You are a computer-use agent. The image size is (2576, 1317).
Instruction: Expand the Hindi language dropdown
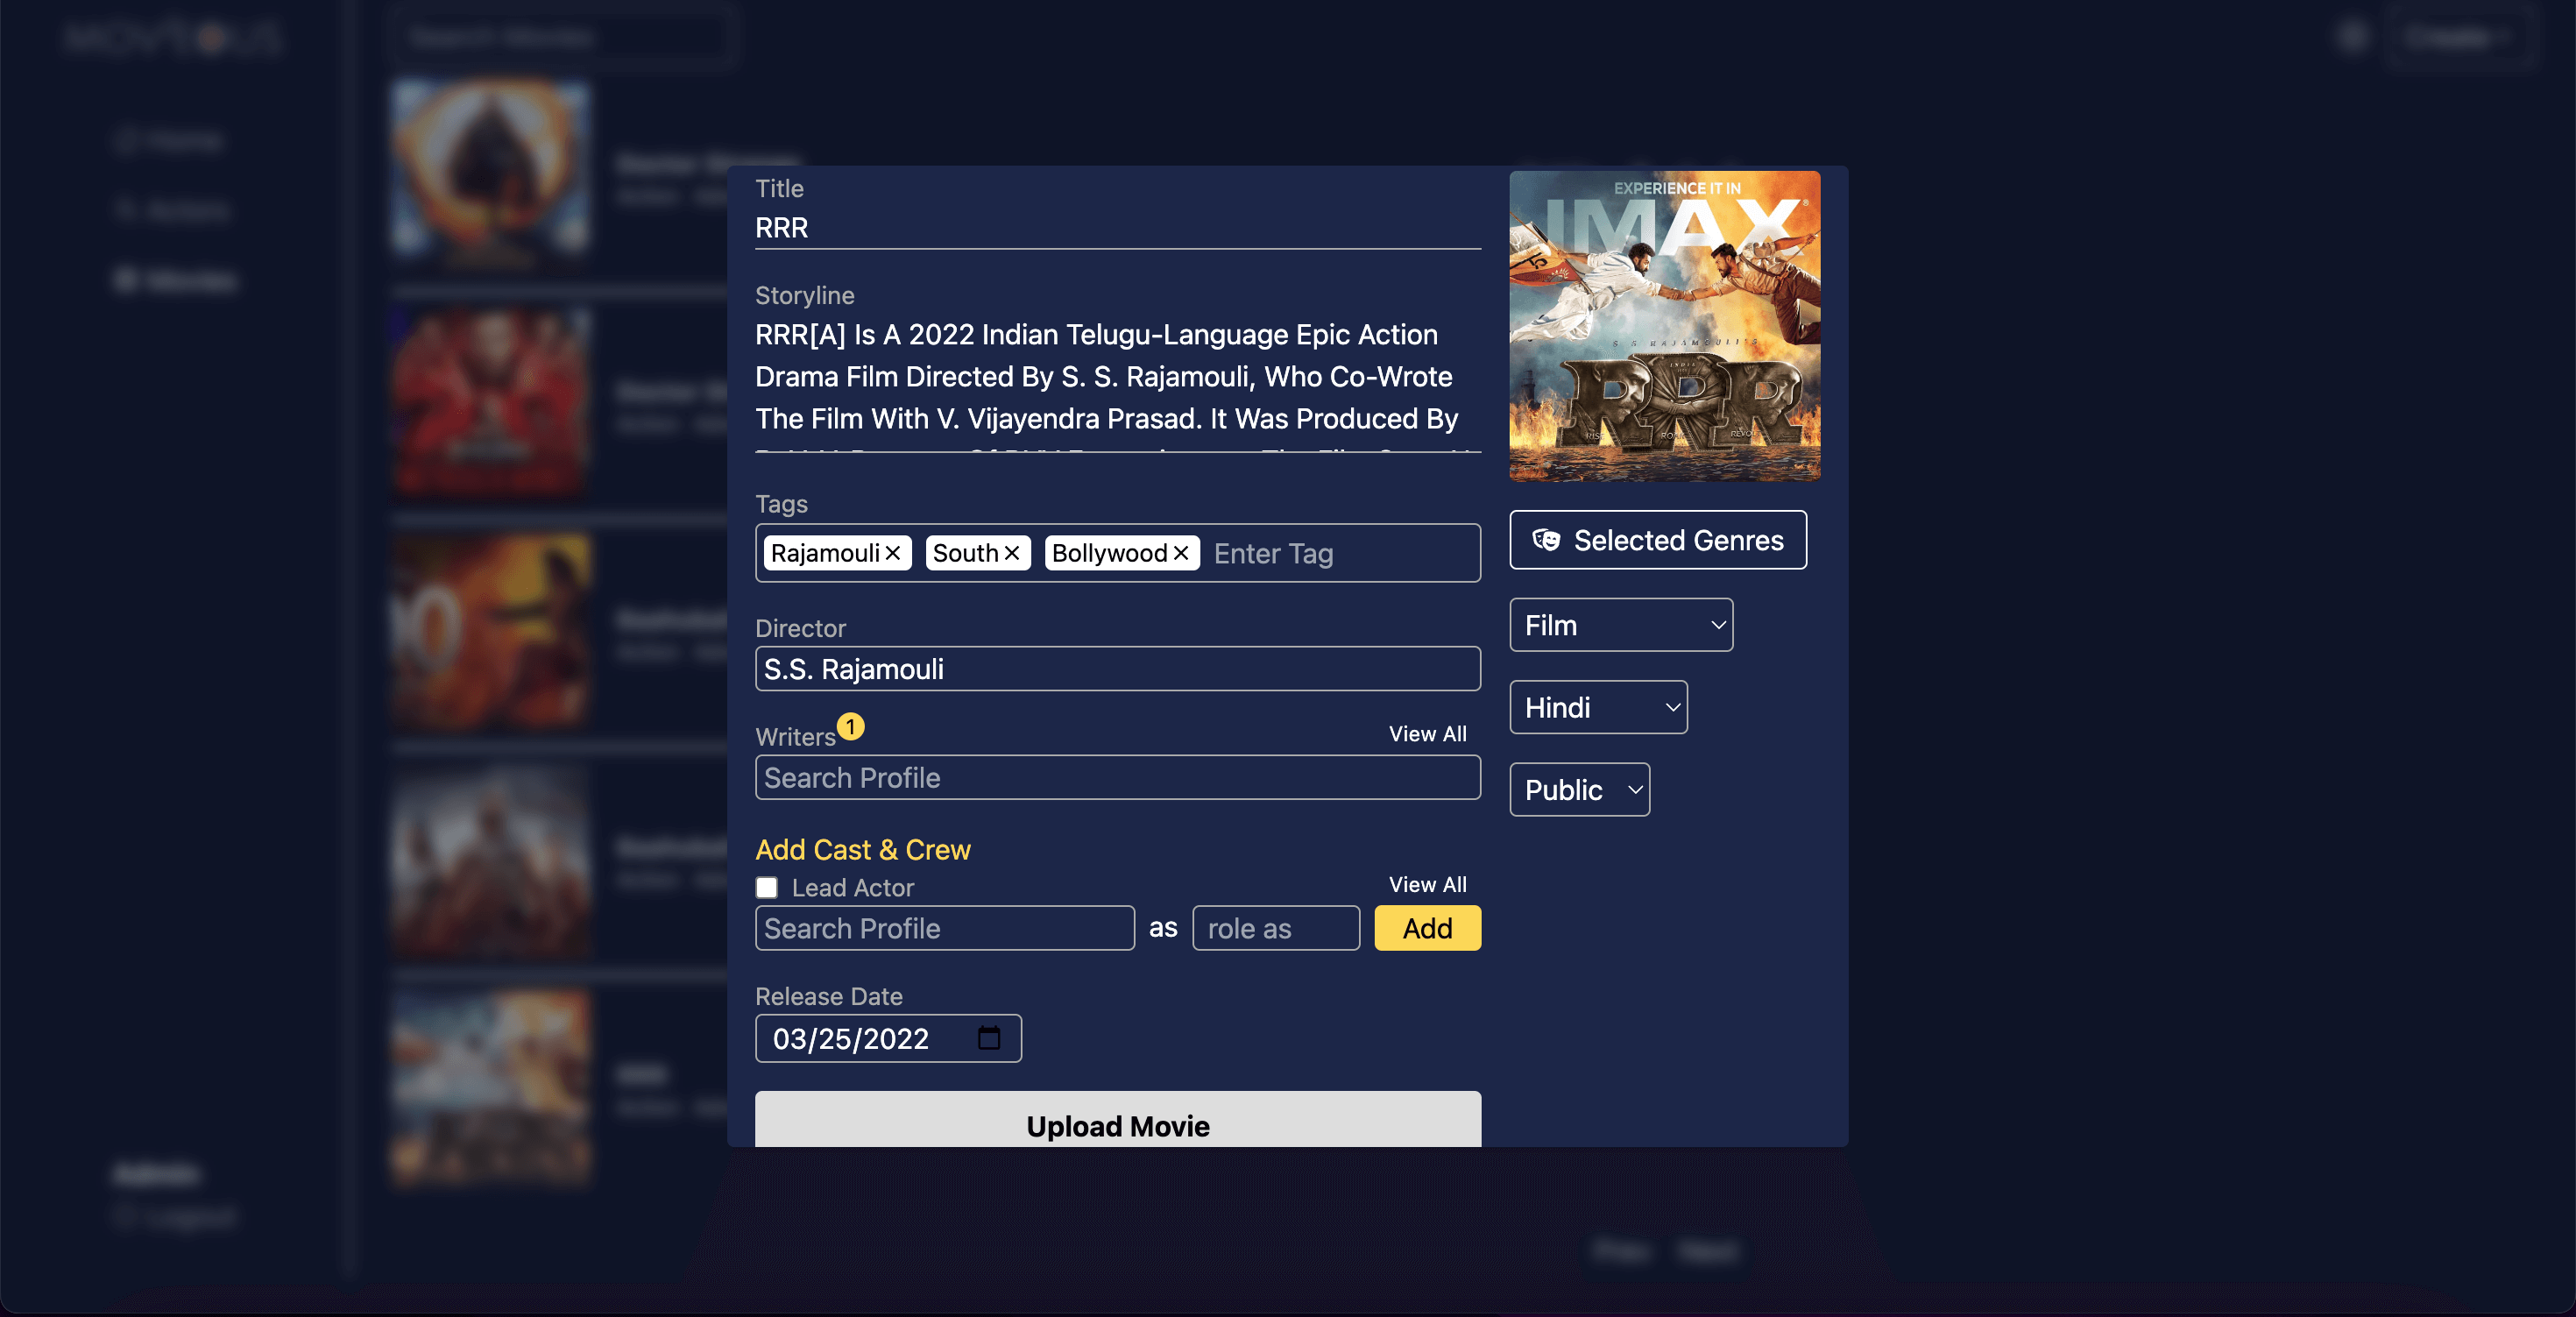[x=1597, y=705]
